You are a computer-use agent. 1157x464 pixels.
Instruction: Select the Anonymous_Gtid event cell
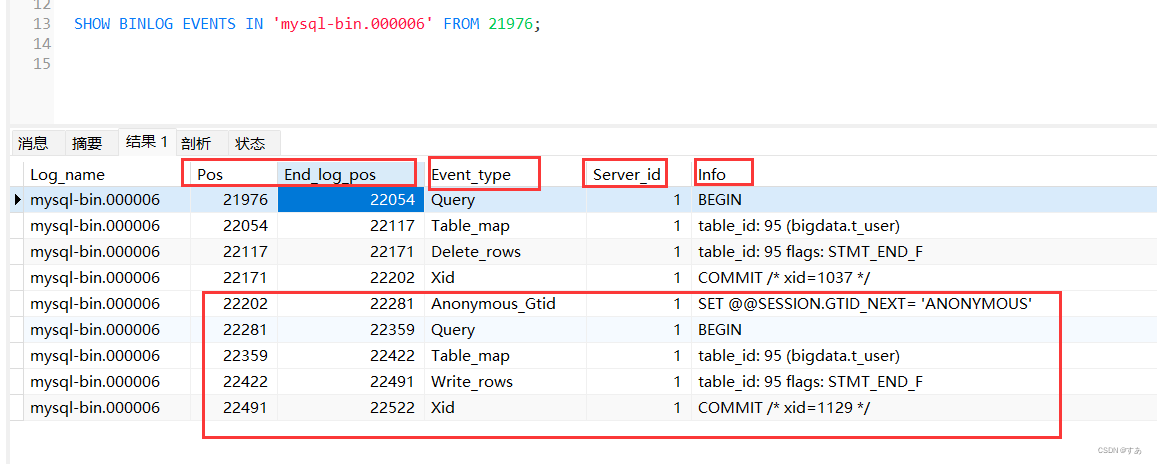click(505, 303)
